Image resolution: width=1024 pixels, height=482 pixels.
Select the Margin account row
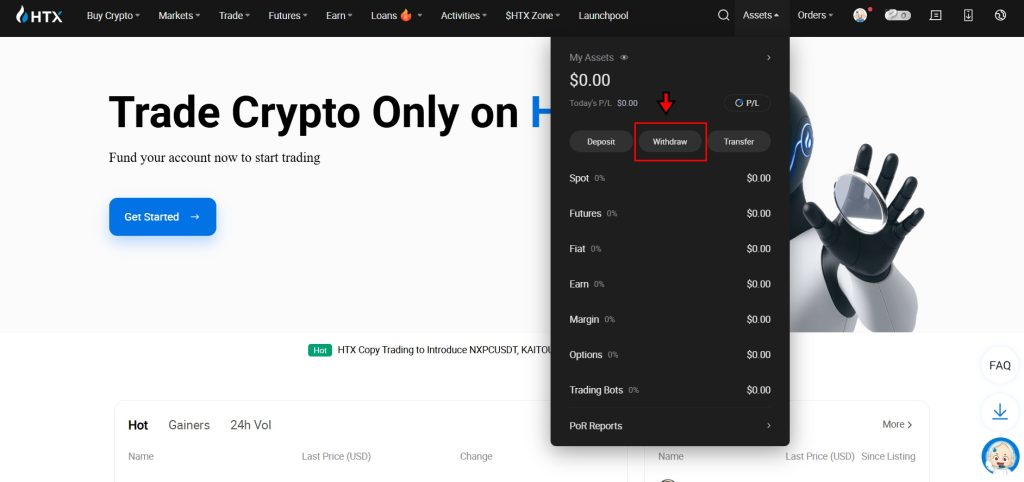tap(670, 319)
